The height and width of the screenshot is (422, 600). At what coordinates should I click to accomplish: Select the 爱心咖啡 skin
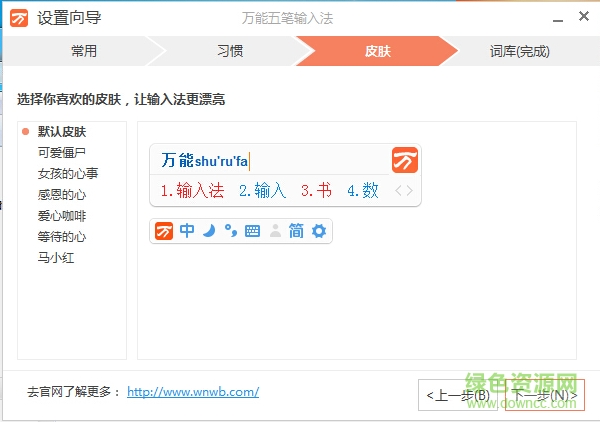pyautogui.click(x=62, y=216)
